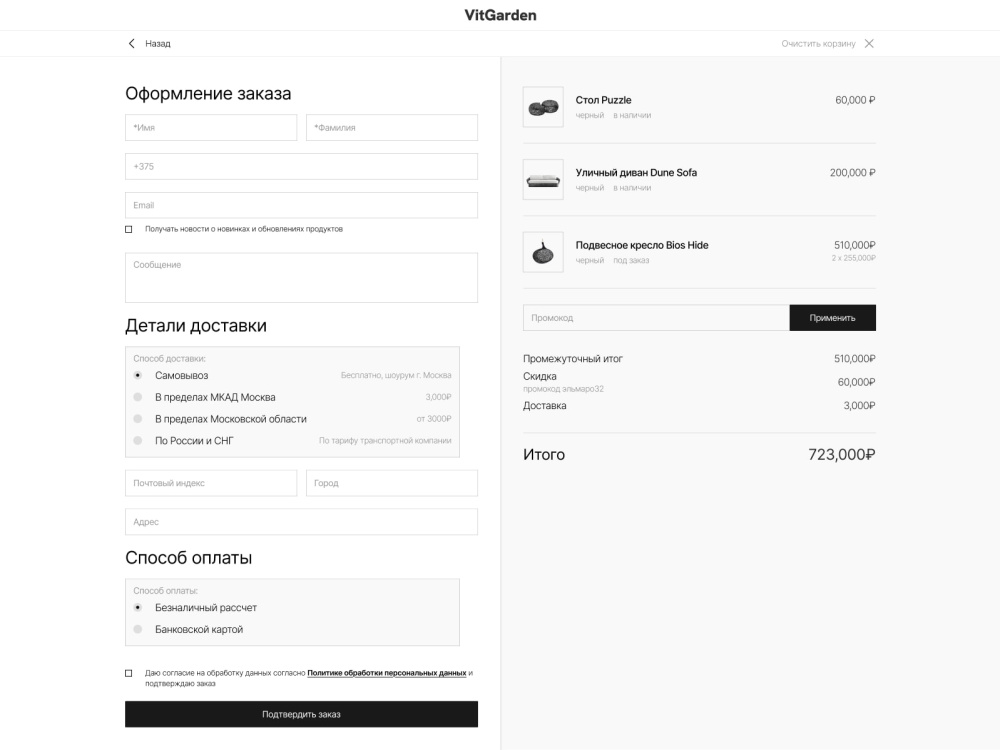Image resolution: width=1000 pixels, height=750 pixels.
Task: Tick the data processing consent checkbox
Action: (x=129, y=673)
